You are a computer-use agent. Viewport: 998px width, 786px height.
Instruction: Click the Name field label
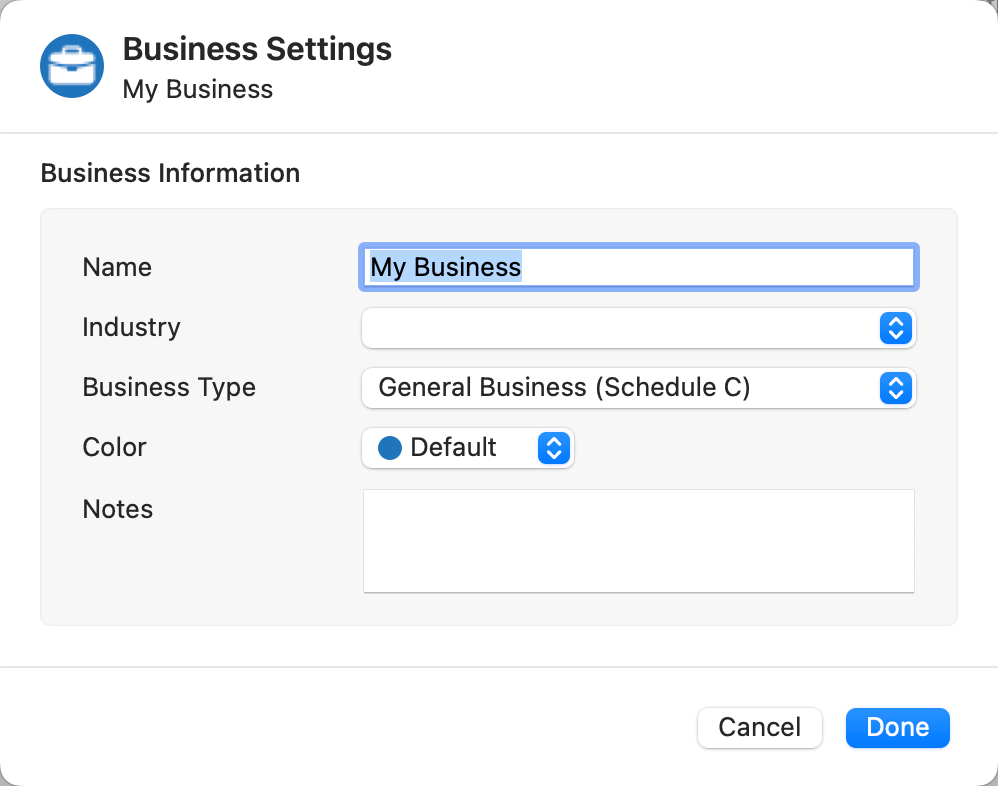click(x=117, y=267)
